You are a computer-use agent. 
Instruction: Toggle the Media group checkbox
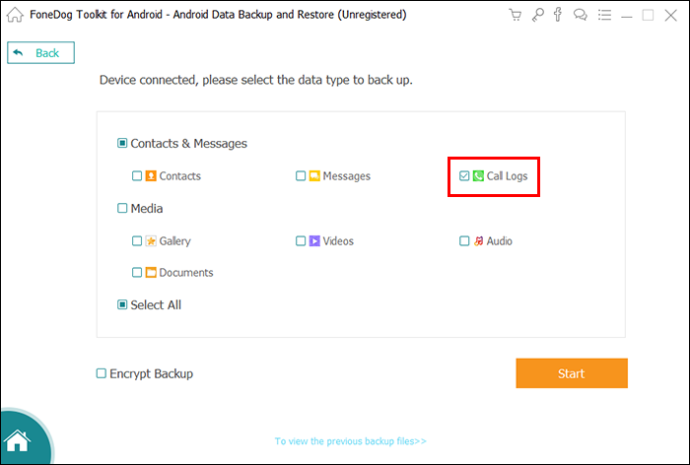pyautogui.click(x=122, y=208)
